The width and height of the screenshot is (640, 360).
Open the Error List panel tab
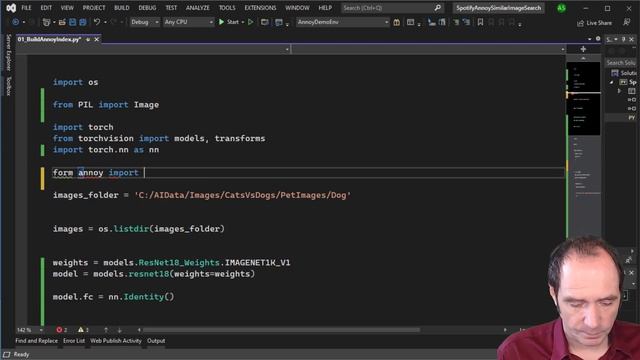74,341
